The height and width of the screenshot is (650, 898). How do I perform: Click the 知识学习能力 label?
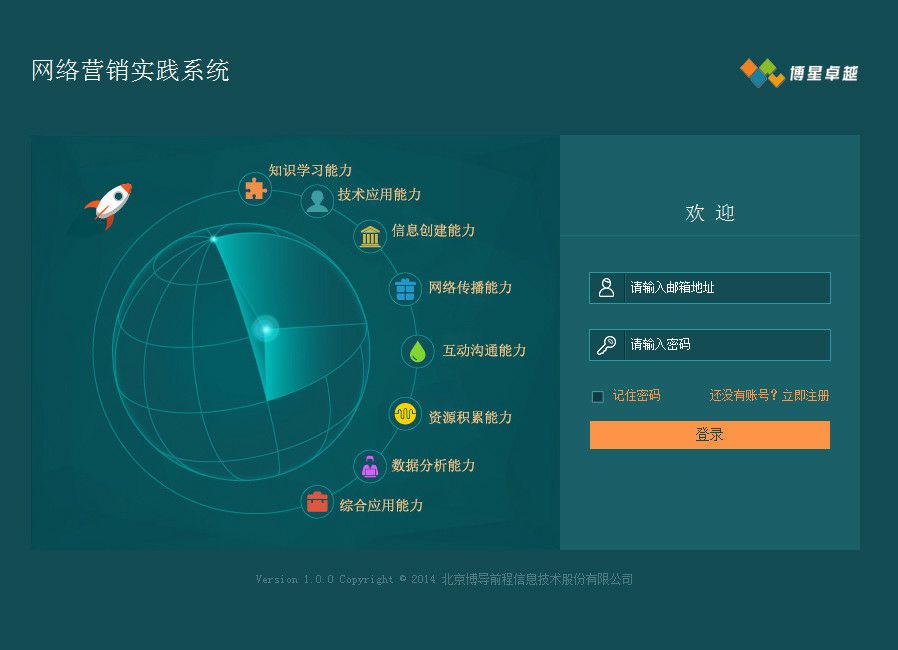coord(310,170)
